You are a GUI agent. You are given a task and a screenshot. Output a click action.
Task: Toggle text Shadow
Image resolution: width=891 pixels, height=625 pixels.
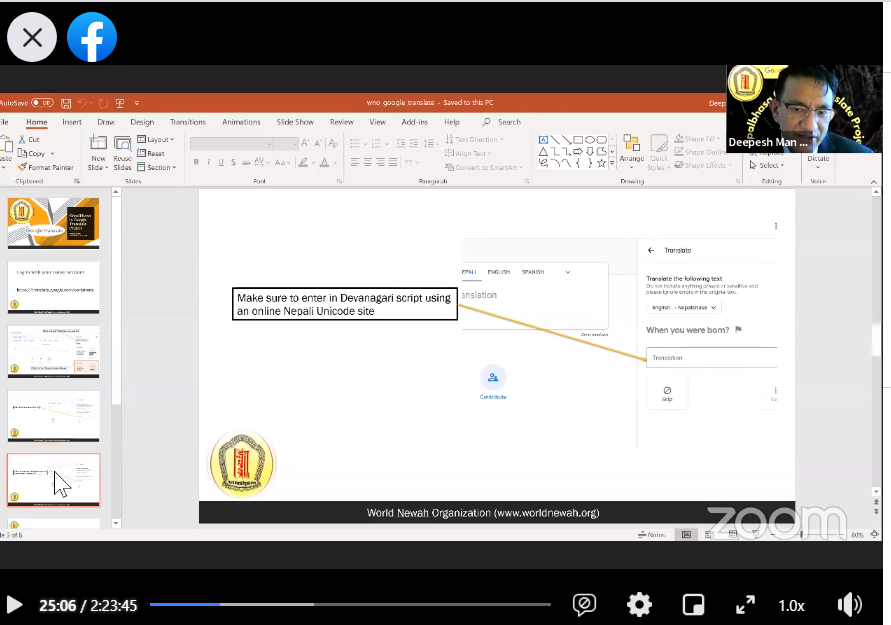pyautogui.click(x=234, y=162)
